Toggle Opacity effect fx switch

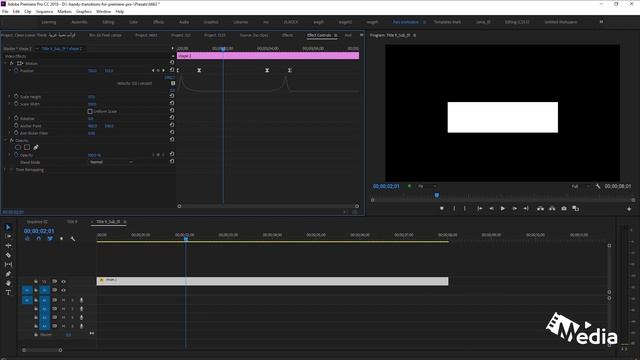click(12, 140)
